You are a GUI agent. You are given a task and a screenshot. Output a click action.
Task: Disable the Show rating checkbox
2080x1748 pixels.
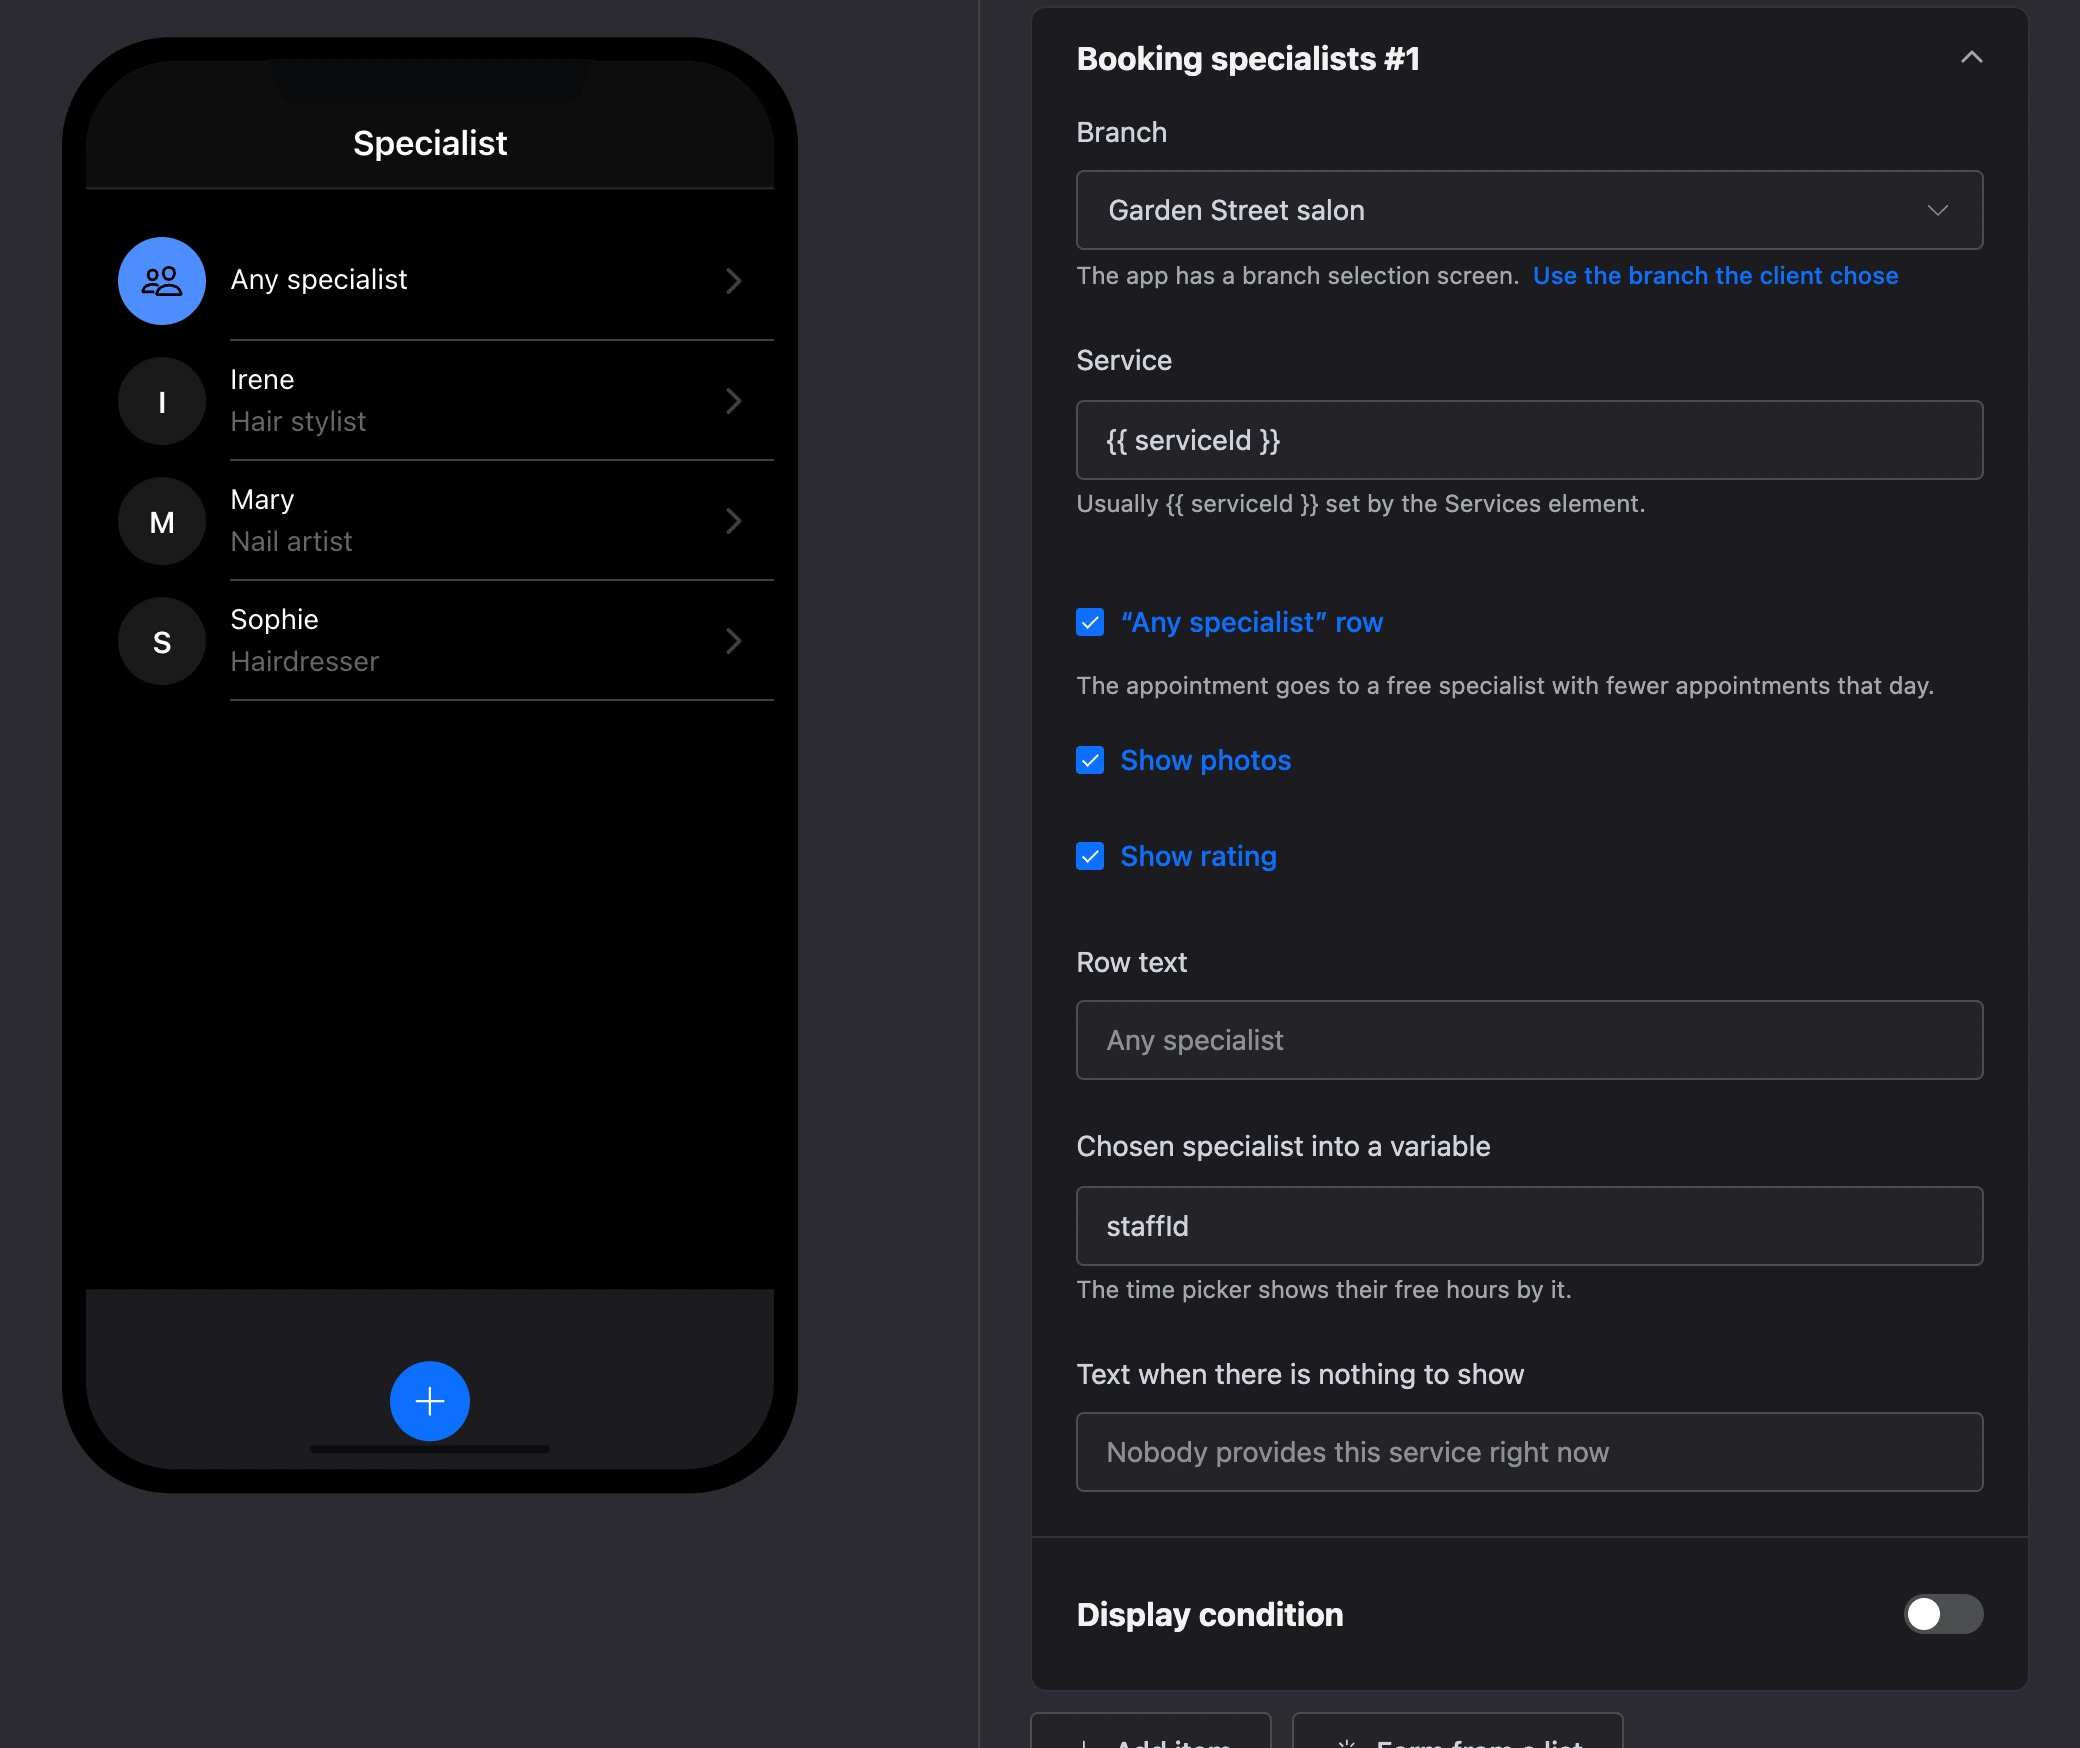click(1090, 856)
